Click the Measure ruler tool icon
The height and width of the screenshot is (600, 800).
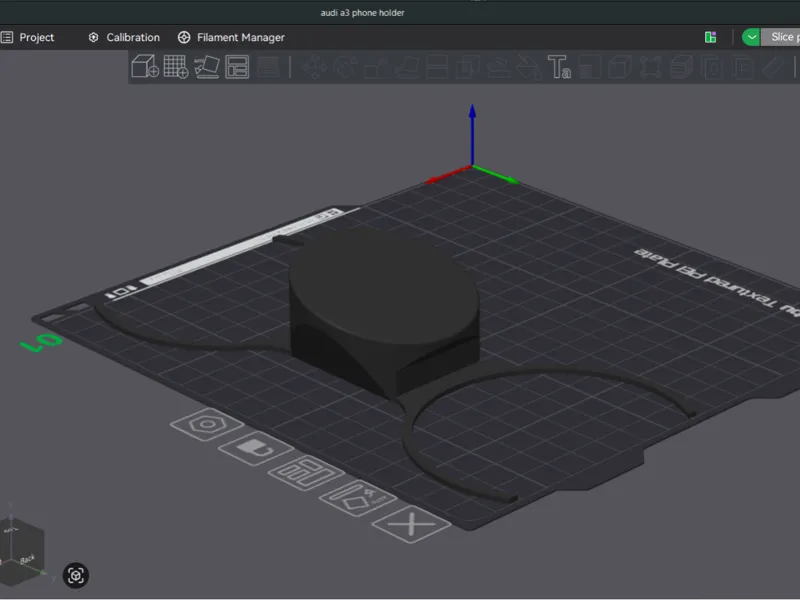[773, 66]
